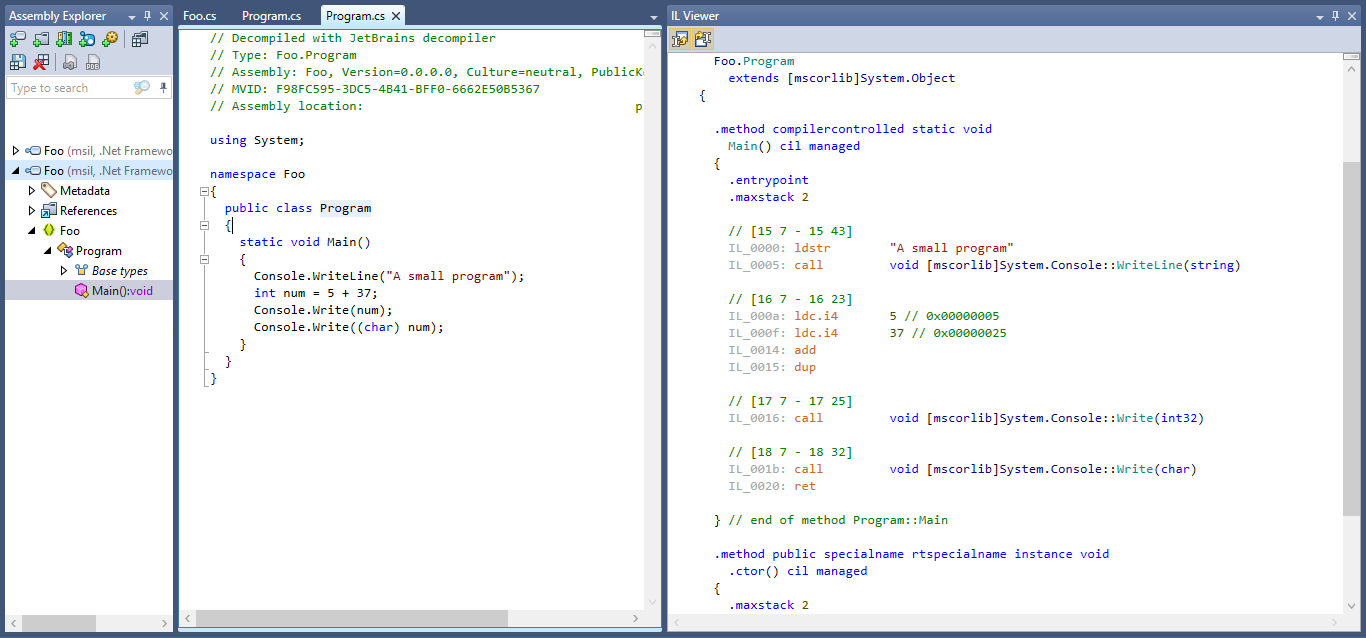
Task: Select Main():void in the tree
Action: tap(122, 290)
